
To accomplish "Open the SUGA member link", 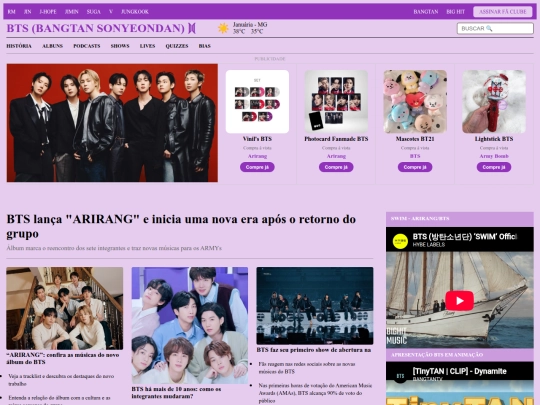I will click(x=94, y=12).
